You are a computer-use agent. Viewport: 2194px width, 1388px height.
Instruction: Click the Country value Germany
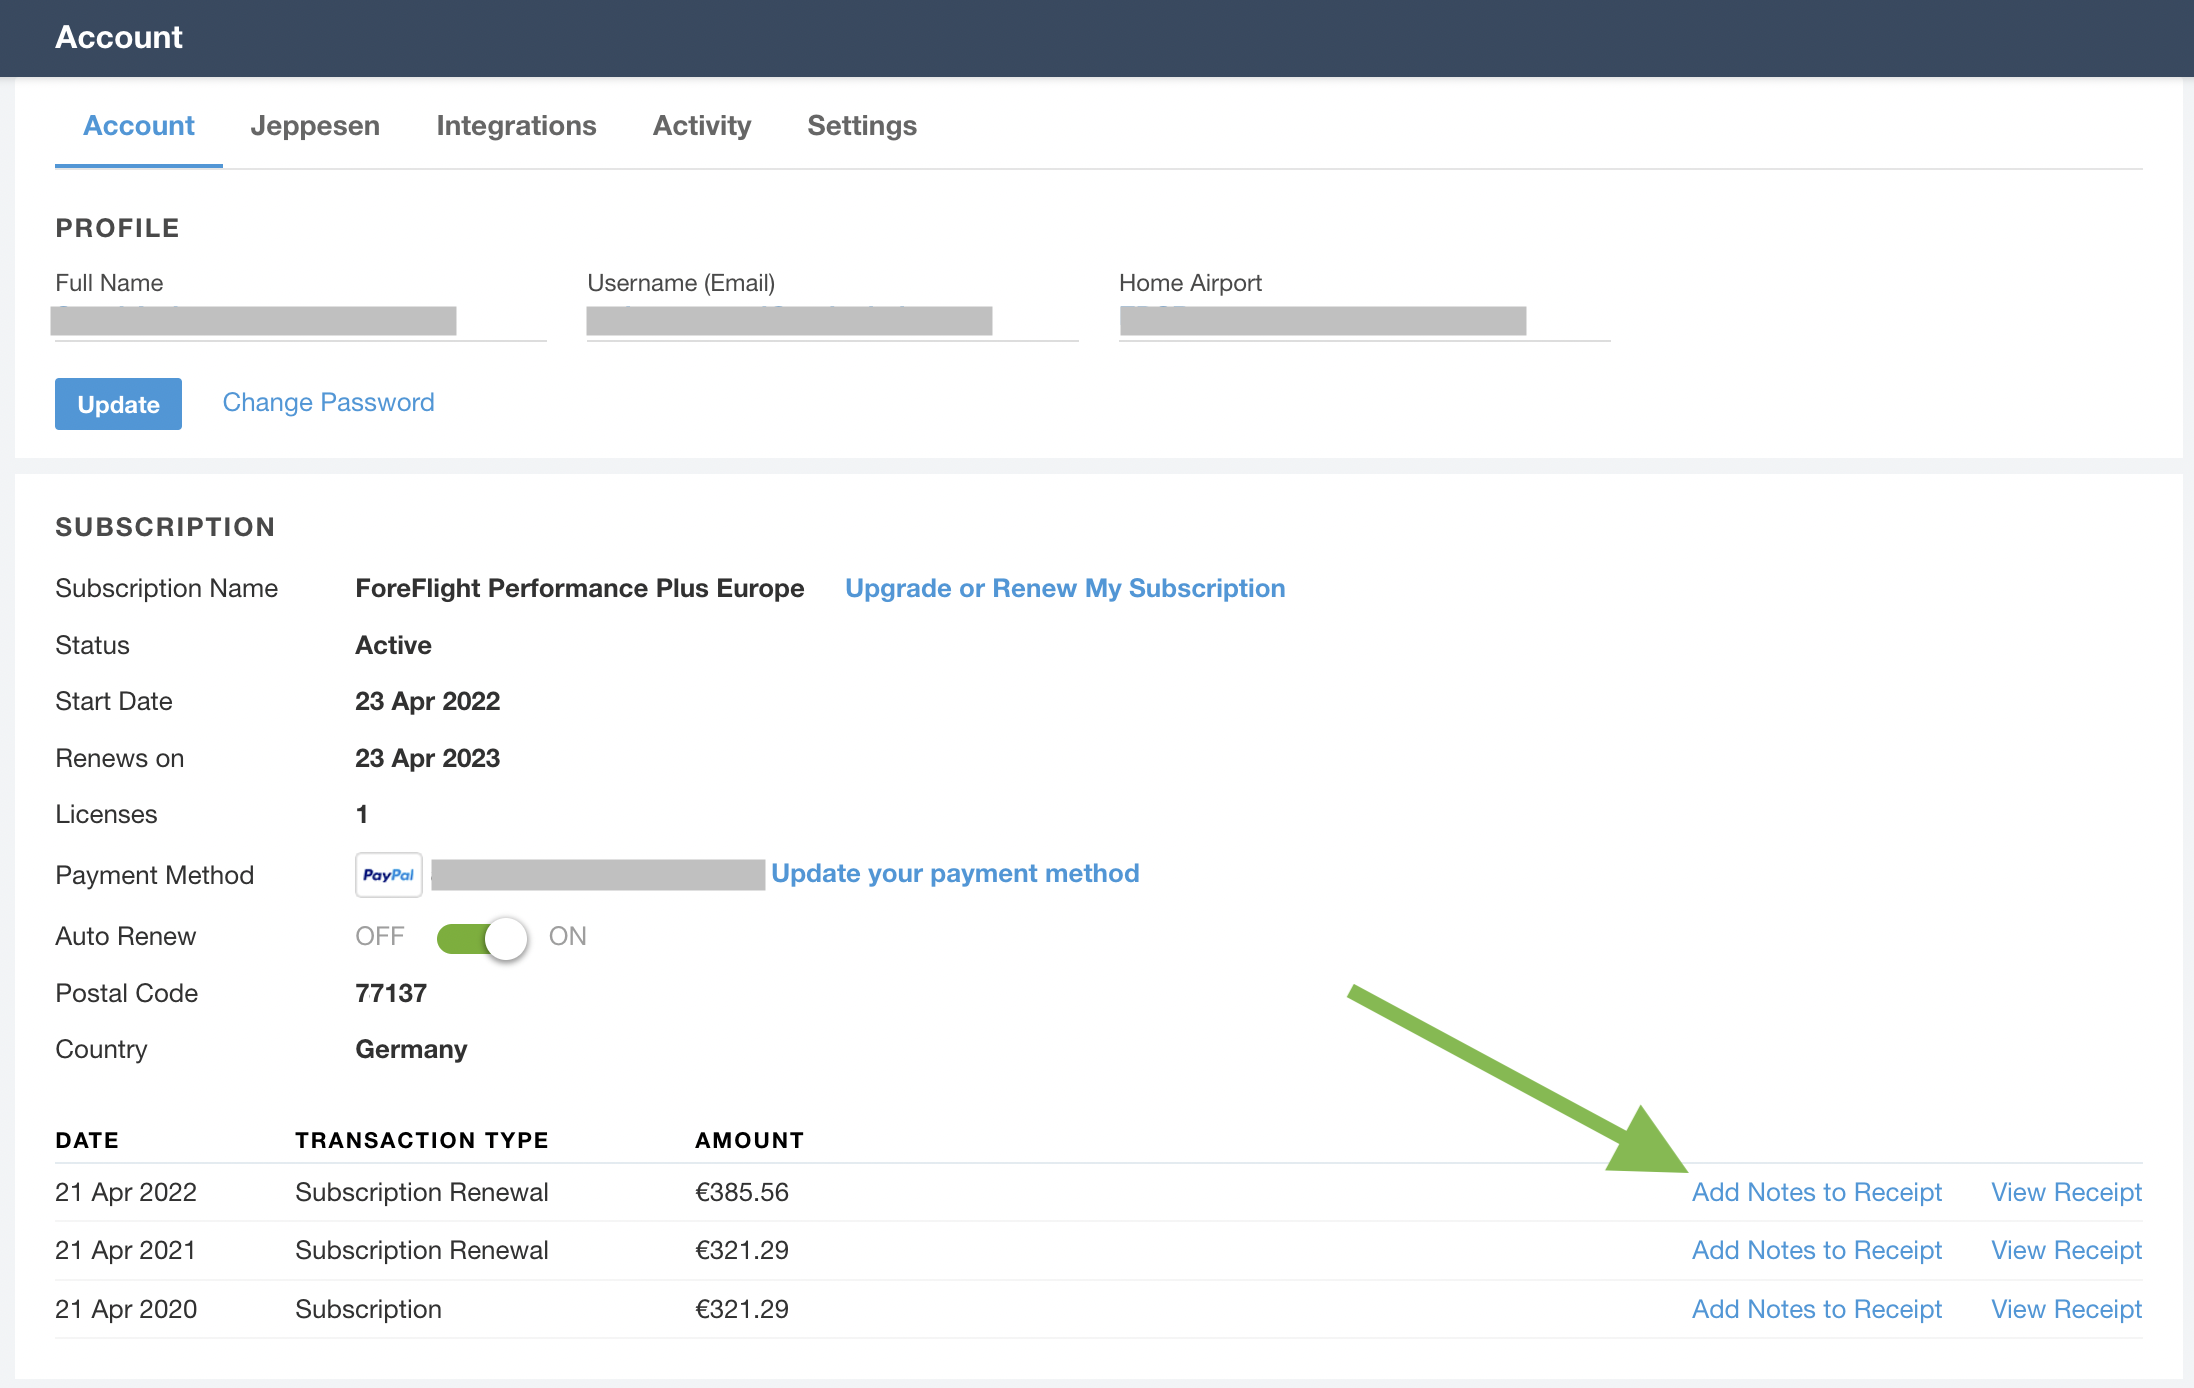[411, 1049]
